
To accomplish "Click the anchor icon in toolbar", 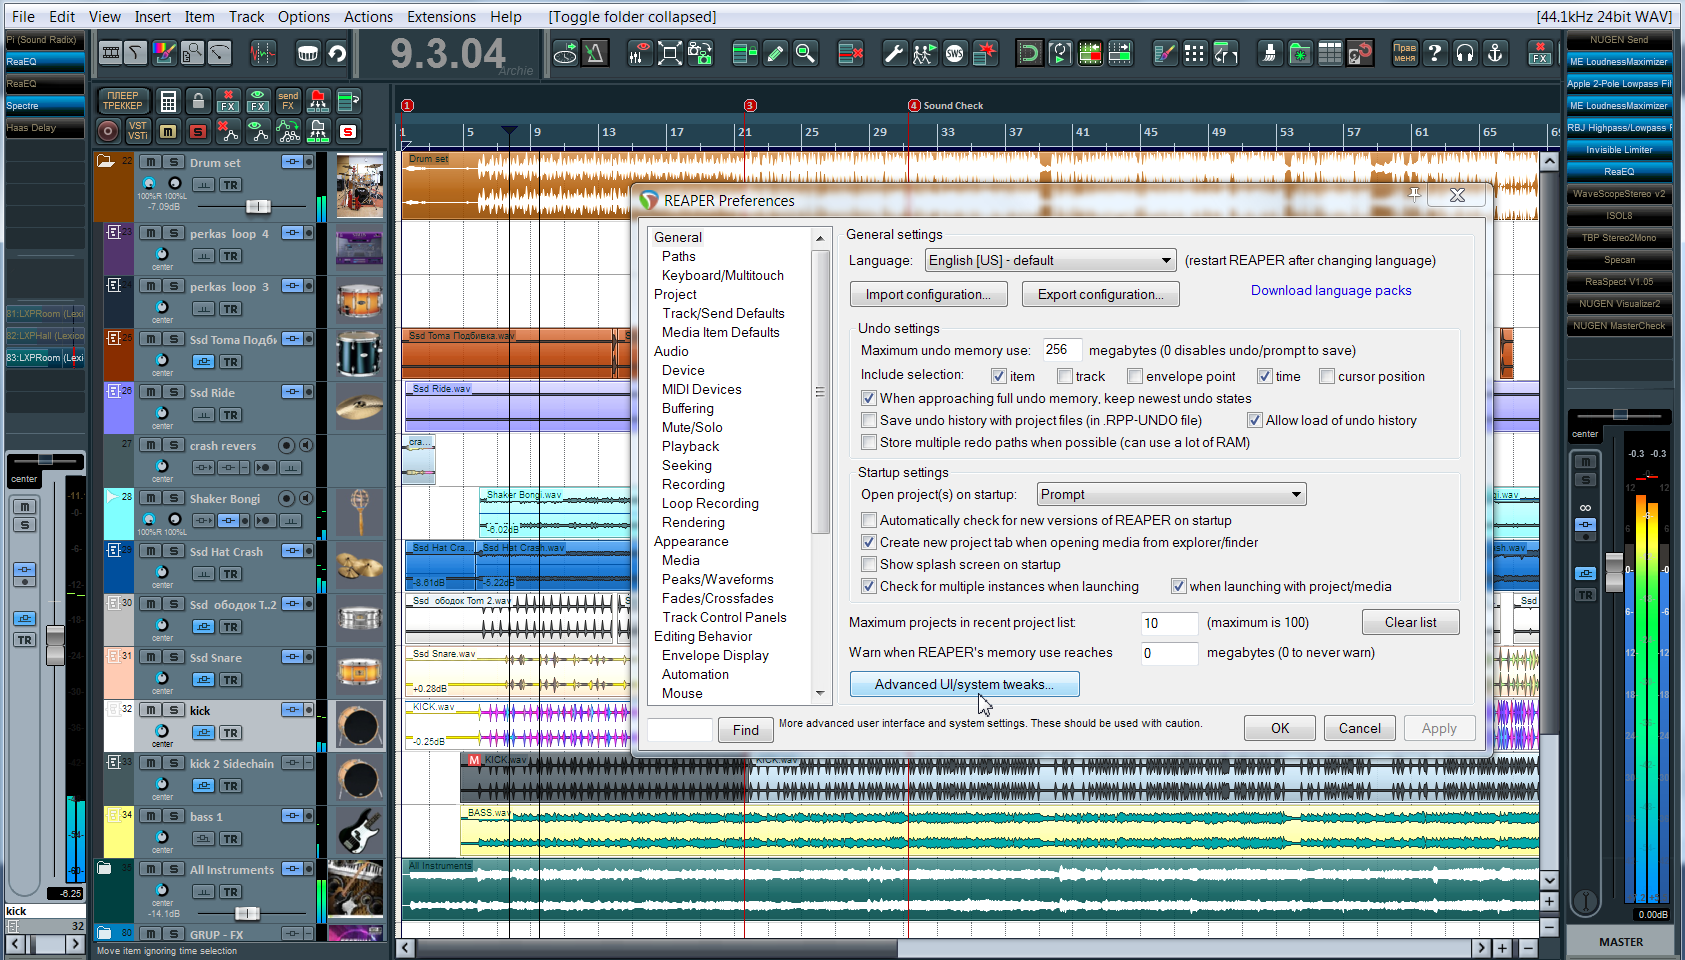I will [1495, 53].
